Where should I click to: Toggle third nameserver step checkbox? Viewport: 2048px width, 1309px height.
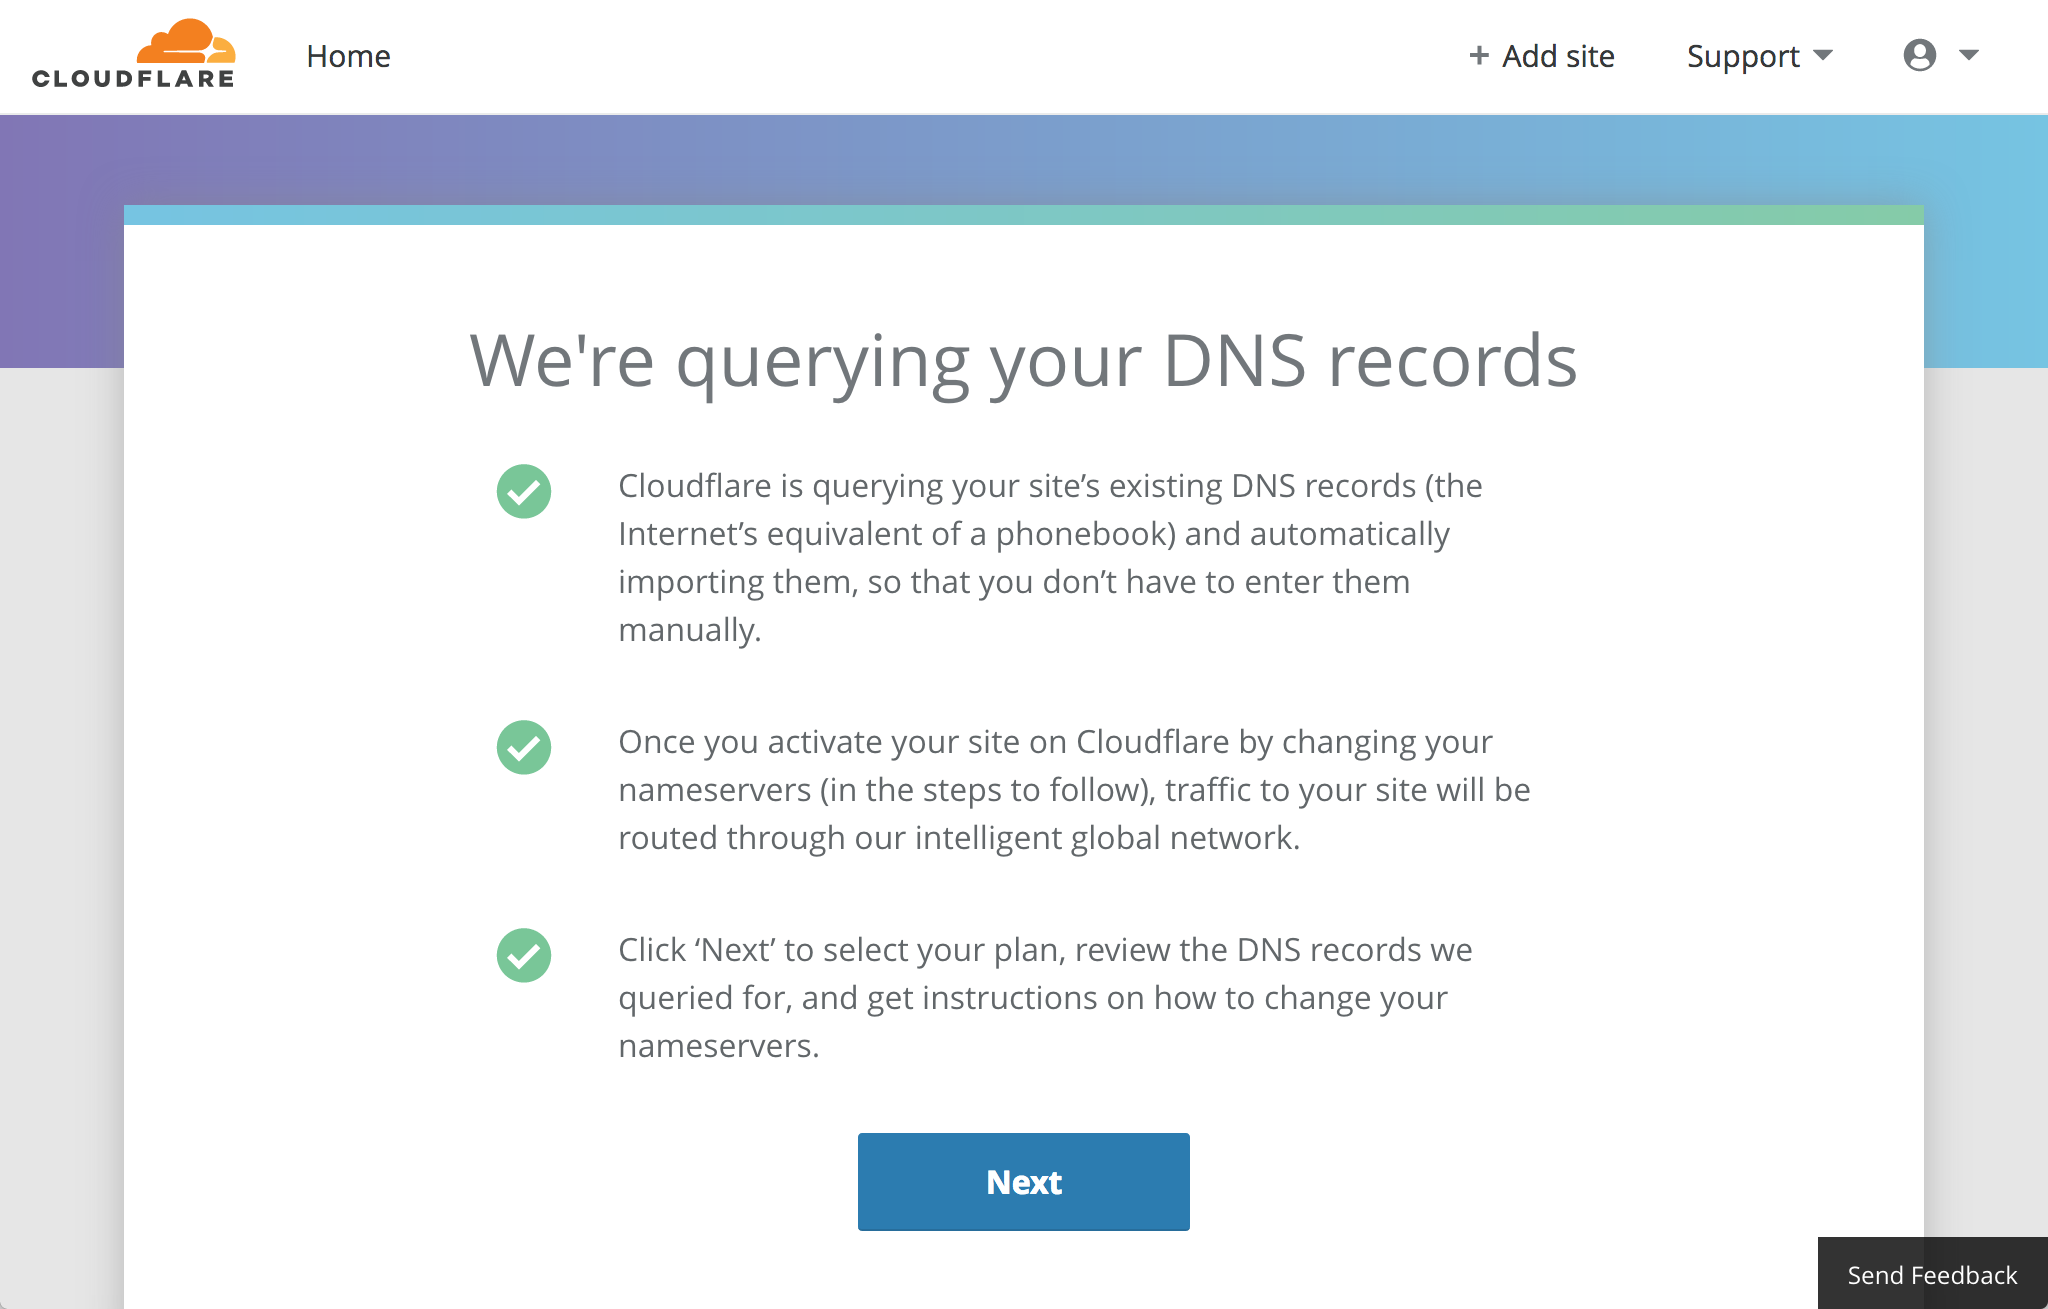pyautogui.click(x=524, y=952)
